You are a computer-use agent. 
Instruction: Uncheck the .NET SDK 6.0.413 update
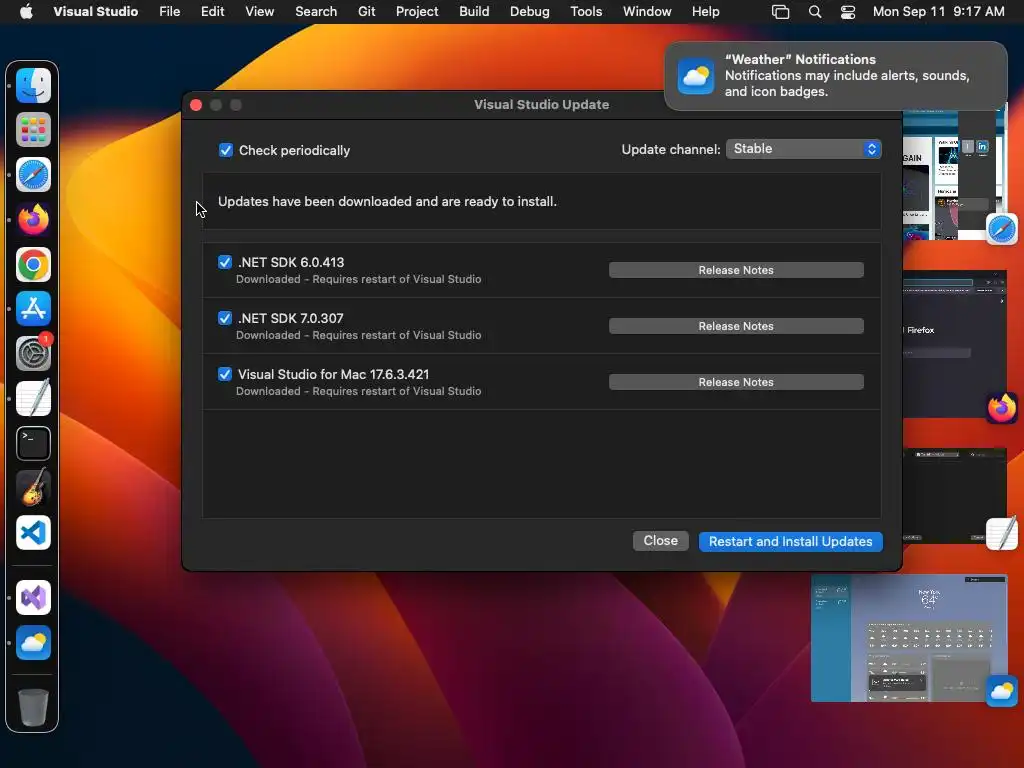click(225, 262)
